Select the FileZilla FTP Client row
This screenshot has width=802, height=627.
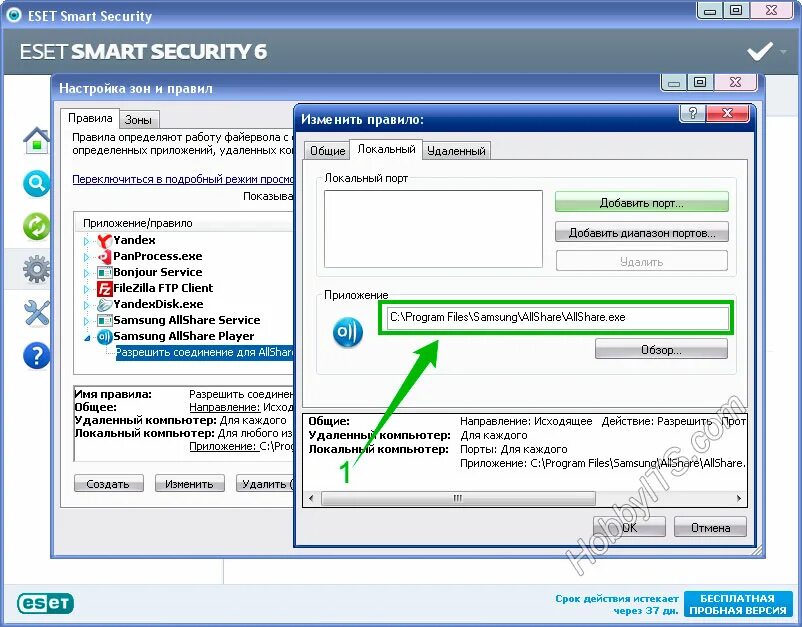(x=163, y=288)
